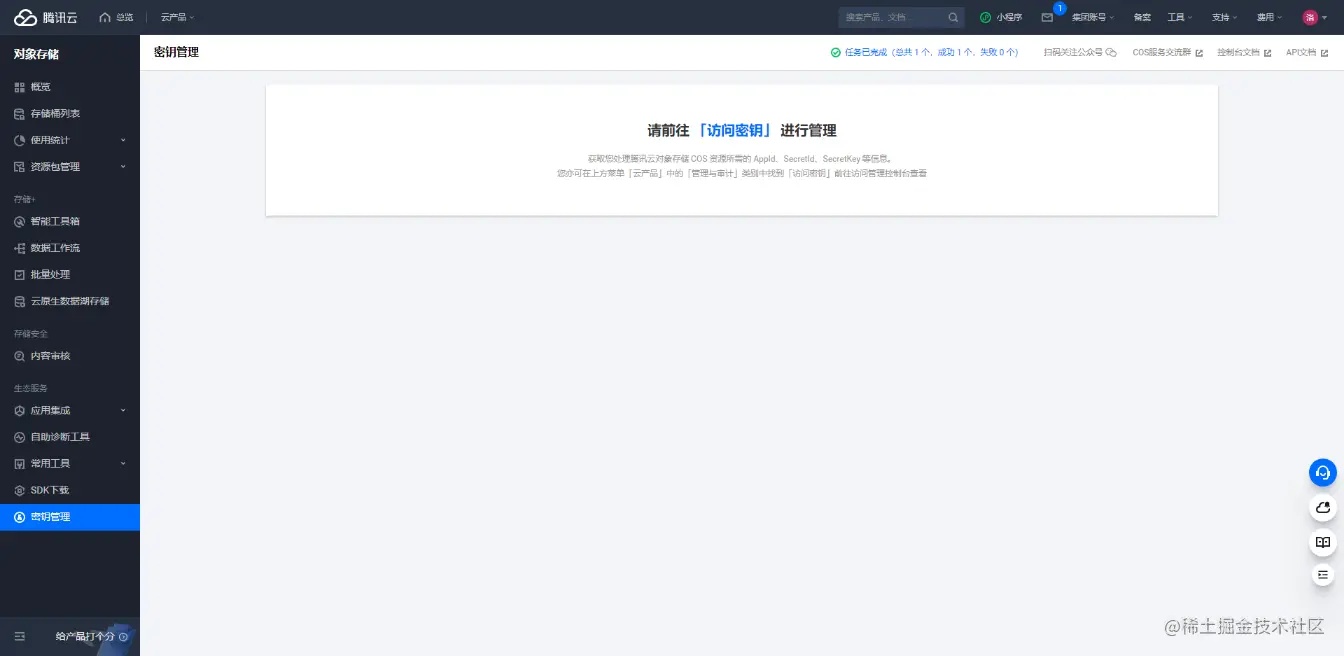
Task: Click the 任务已完成 task status
Action: (924, 52)
